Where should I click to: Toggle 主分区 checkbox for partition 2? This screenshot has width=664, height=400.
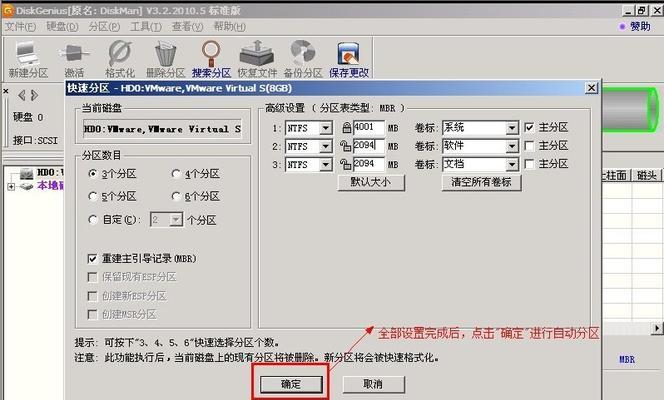(x=529, y=146)
